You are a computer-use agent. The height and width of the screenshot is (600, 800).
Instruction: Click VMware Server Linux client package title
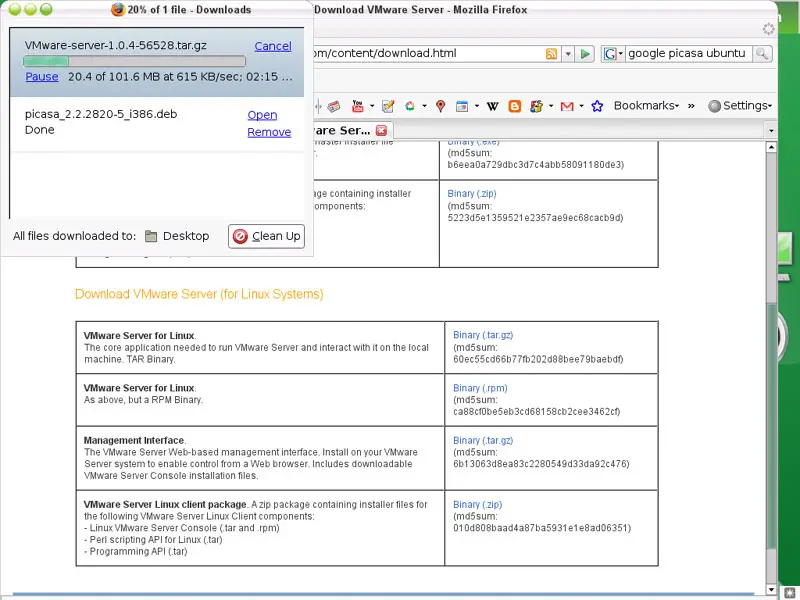(x=165, y=505)
